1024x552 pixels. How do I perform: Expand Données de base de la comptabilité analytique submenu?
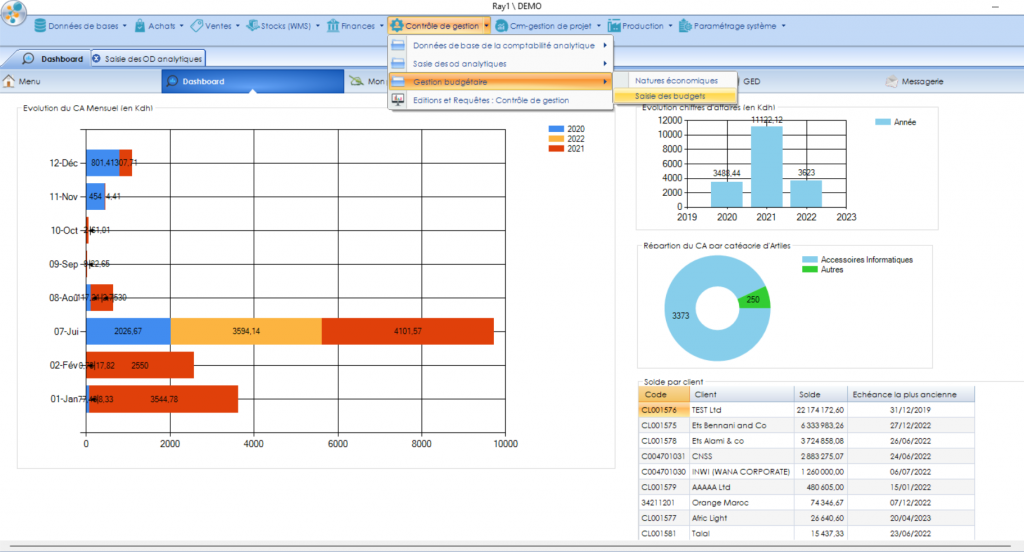[x=500, y=45]
